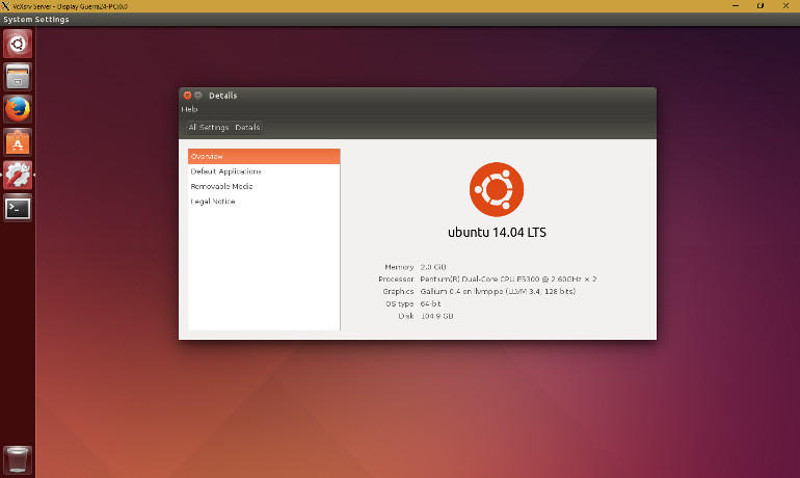Click the orange Ubuntu logo in Overview
Image resolution: width=800 pixels, height=478 pixels.
[x=497, y=189]
